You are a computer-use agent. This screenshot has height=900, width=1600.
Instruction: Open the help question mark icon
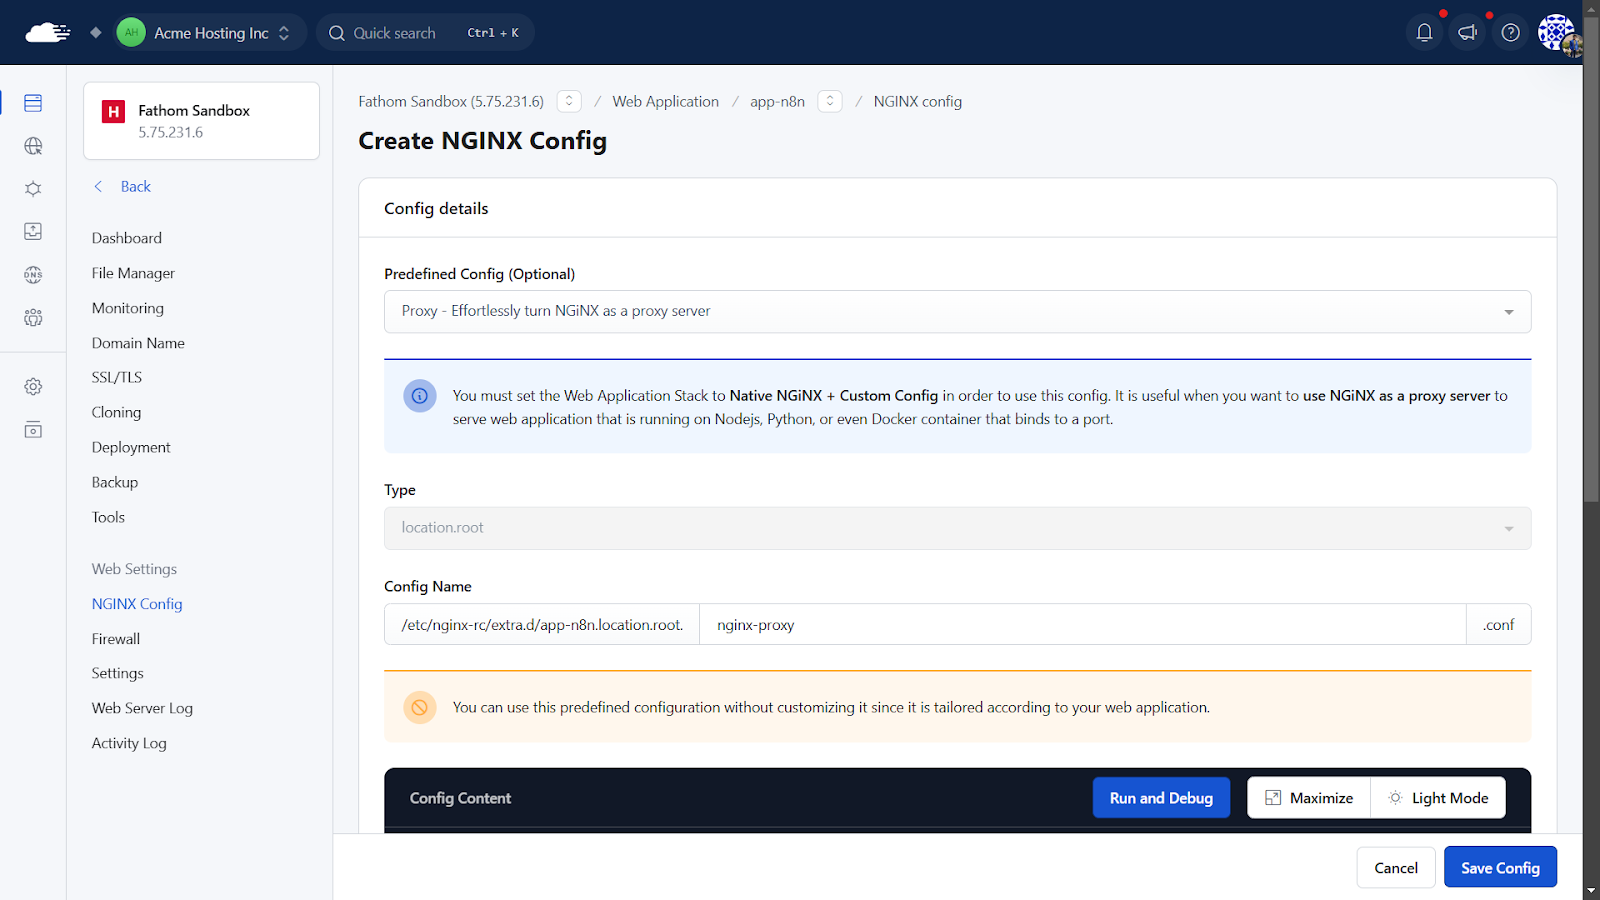1510,33
